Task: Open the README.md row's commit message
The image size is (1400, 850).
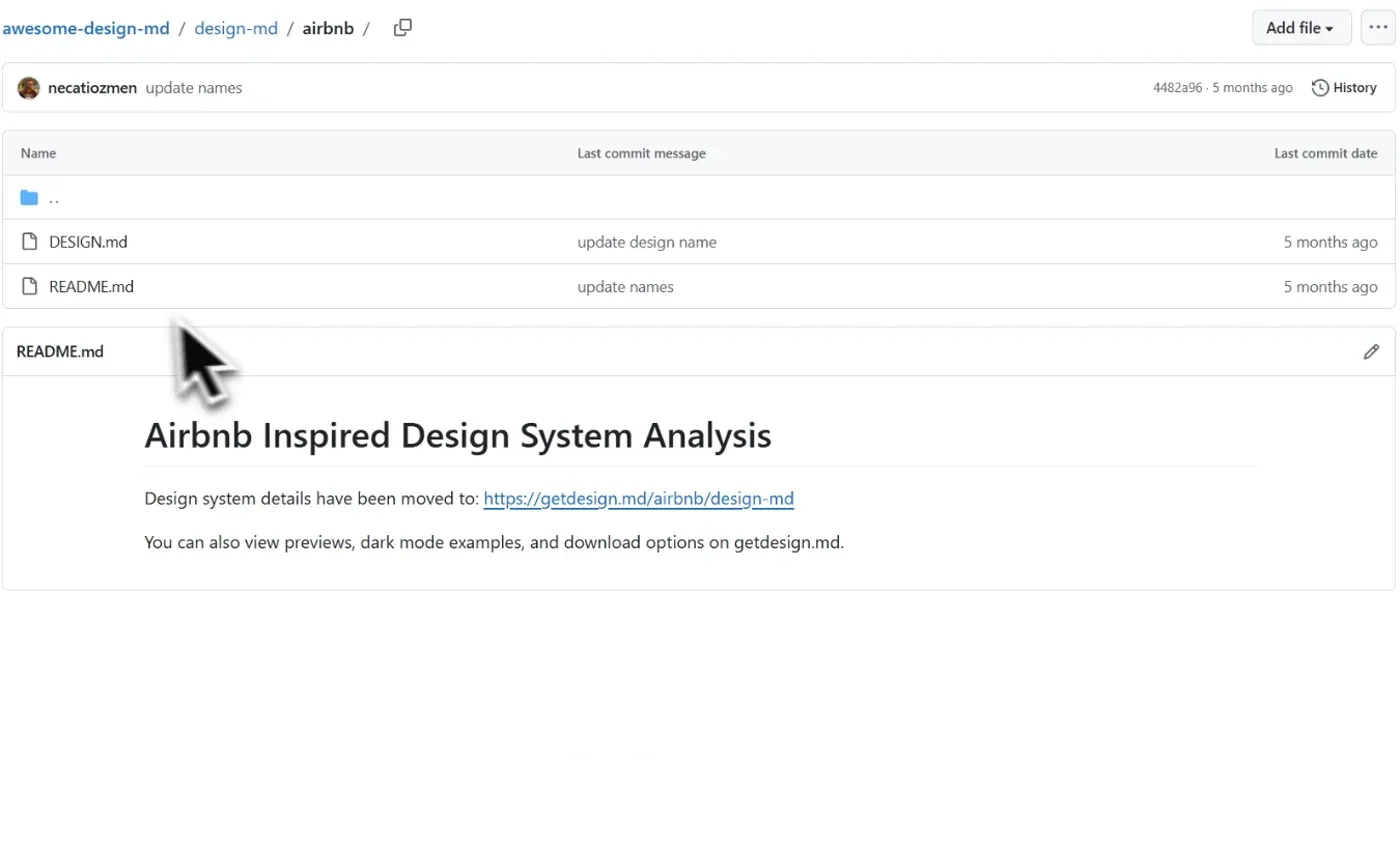Action: pyautogui.click(x=625, y=287)
